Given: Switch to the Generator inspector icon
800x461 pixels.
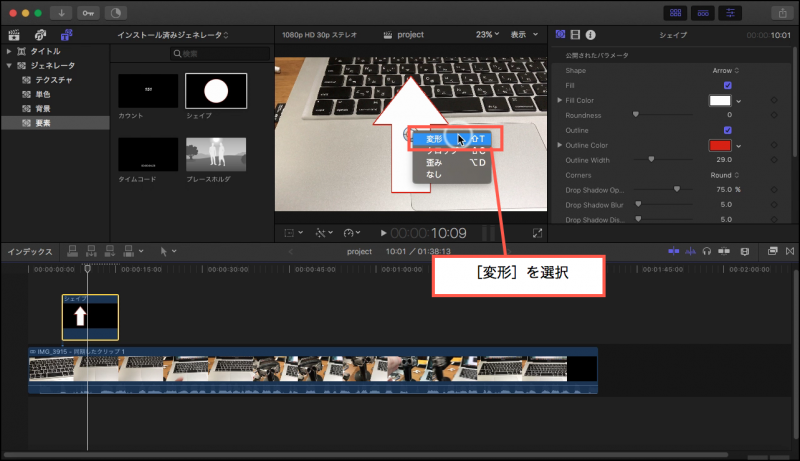Looking at the screenshot, I should 560,35.
